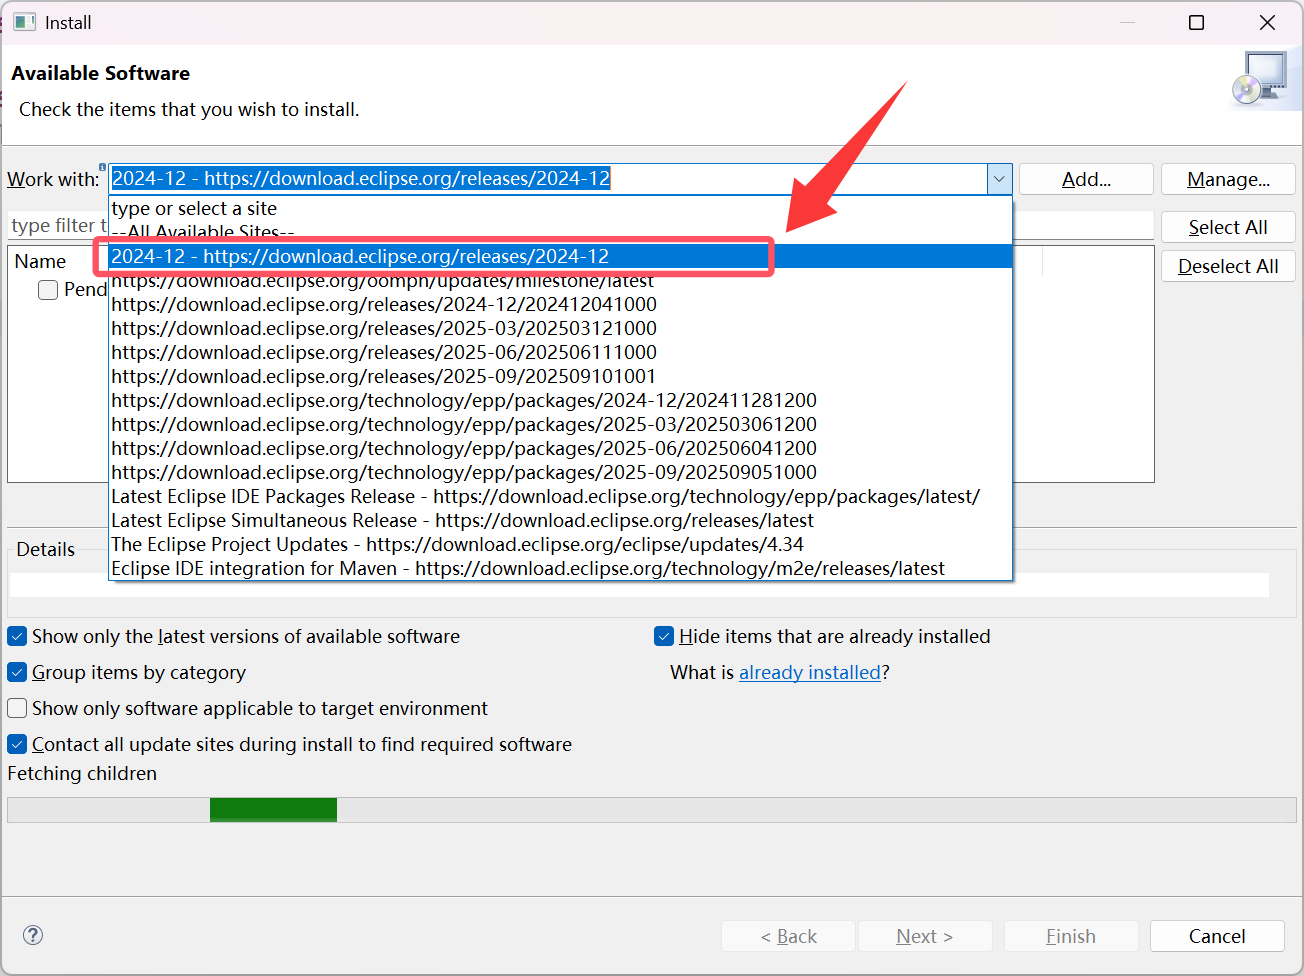Image resolution: width=1304 pixels, height=976 pixels.
Task: Check the Pending item checkbox in list
Action: 48,290
